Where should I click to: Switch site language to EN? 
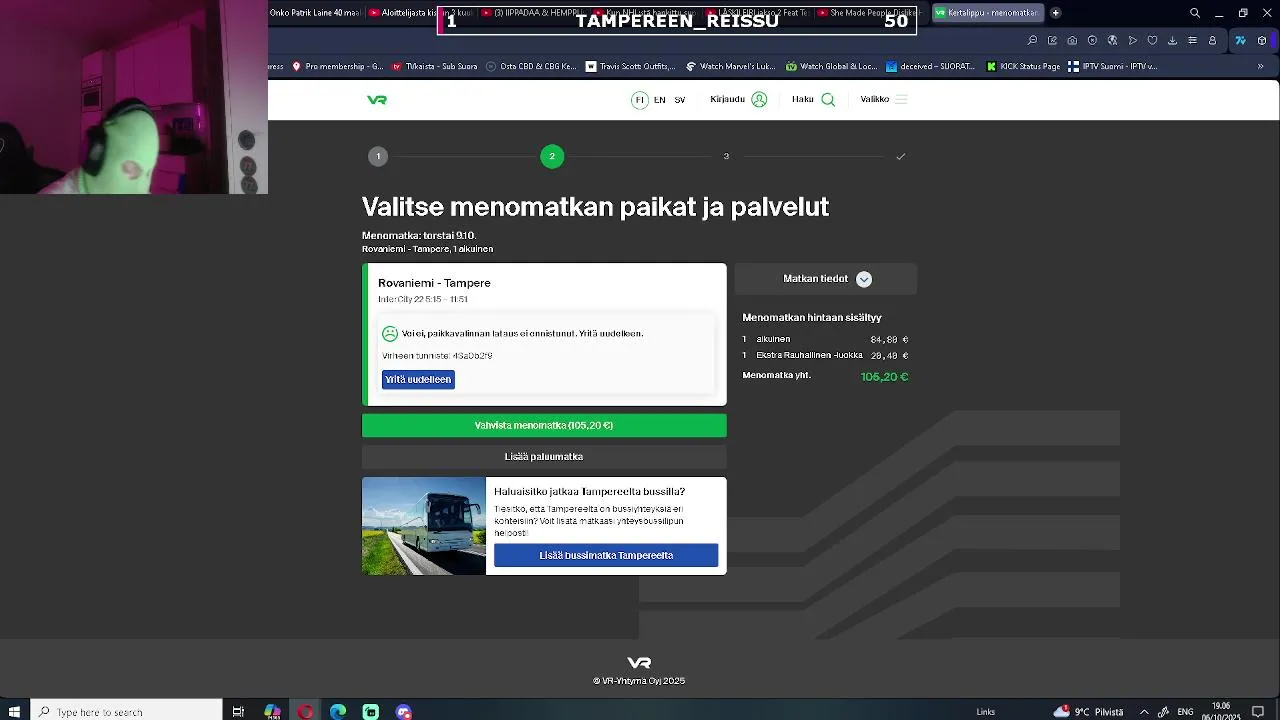point(660,100)
